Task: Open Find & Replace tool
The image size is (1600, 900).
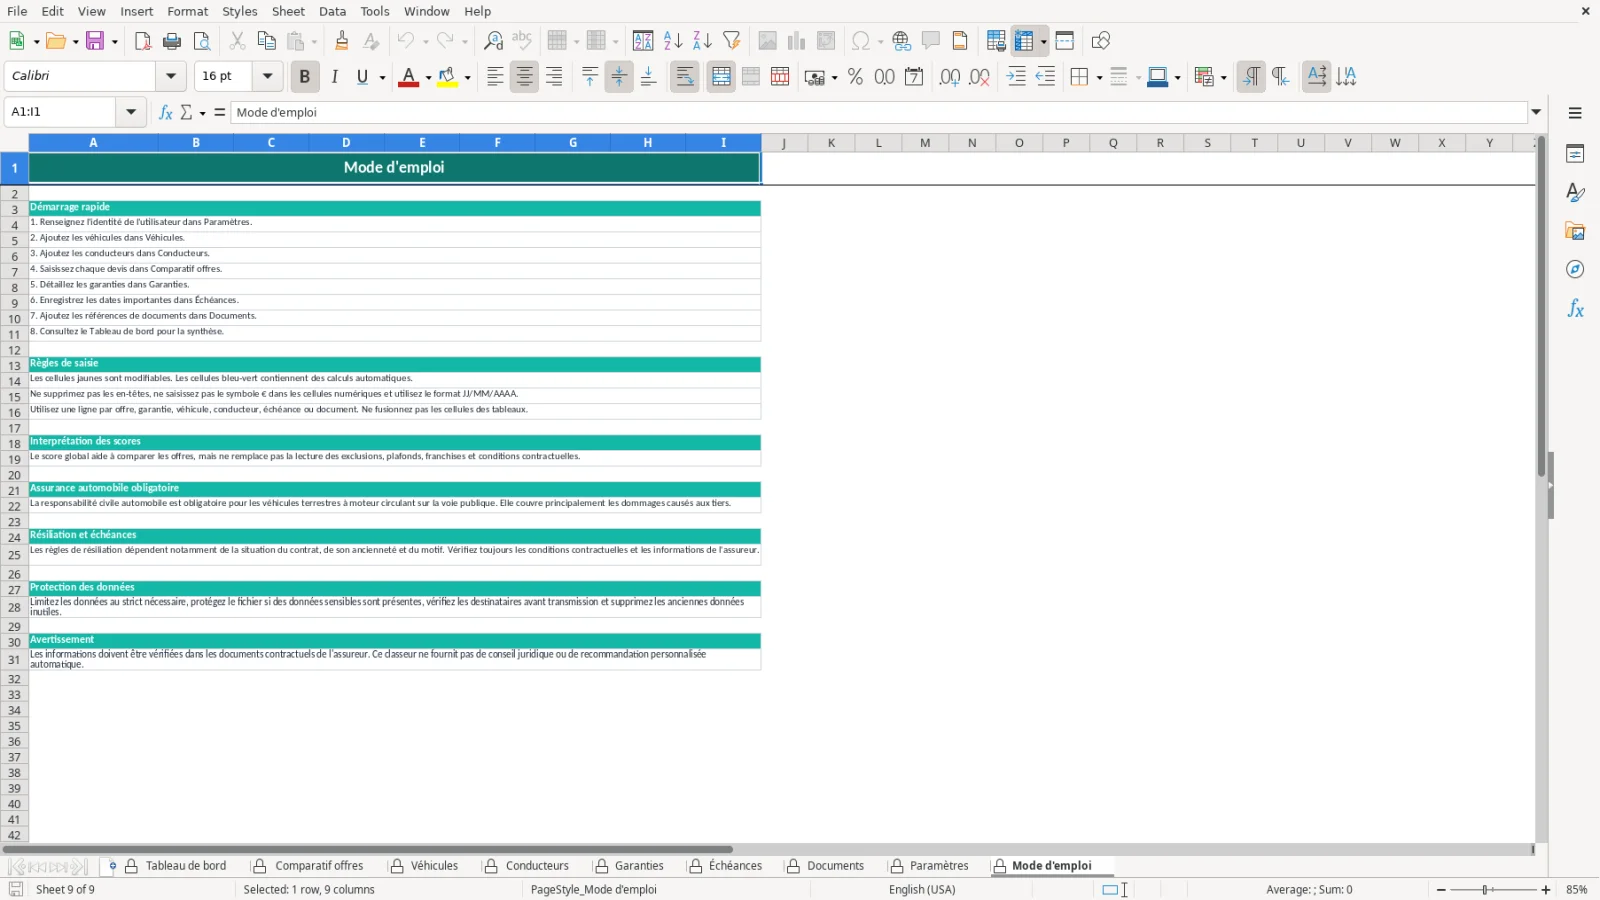Action: [x=493, y=41]
